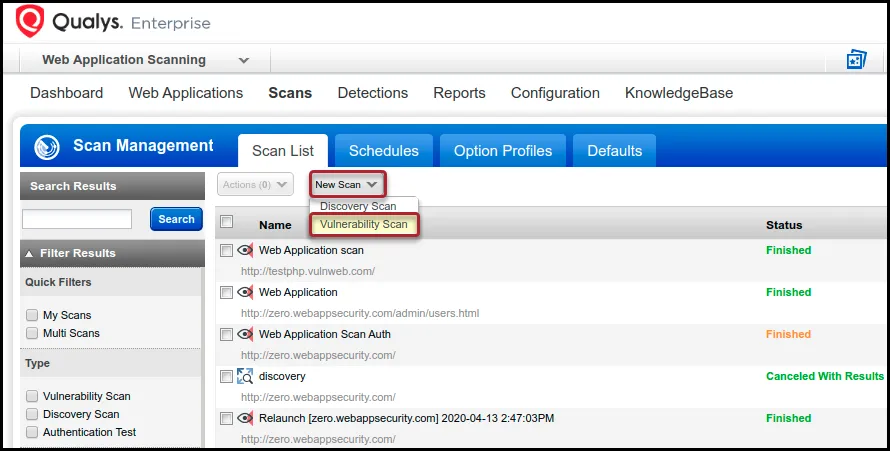Image resolution: width=890 pixels, height=451 pixels.
Task: Open the Web Application Scanning module dropdown
Action: tap(145, 60)
